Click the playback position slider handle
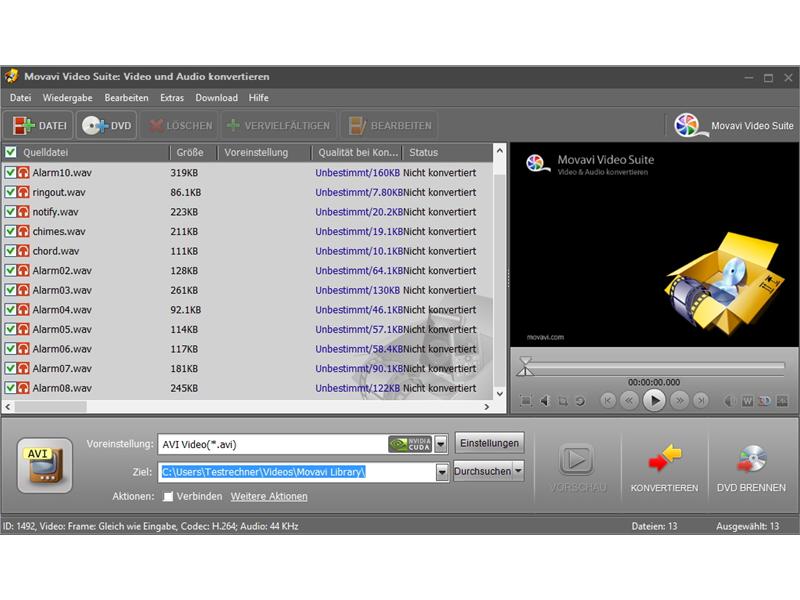 [x=525, y=361]
